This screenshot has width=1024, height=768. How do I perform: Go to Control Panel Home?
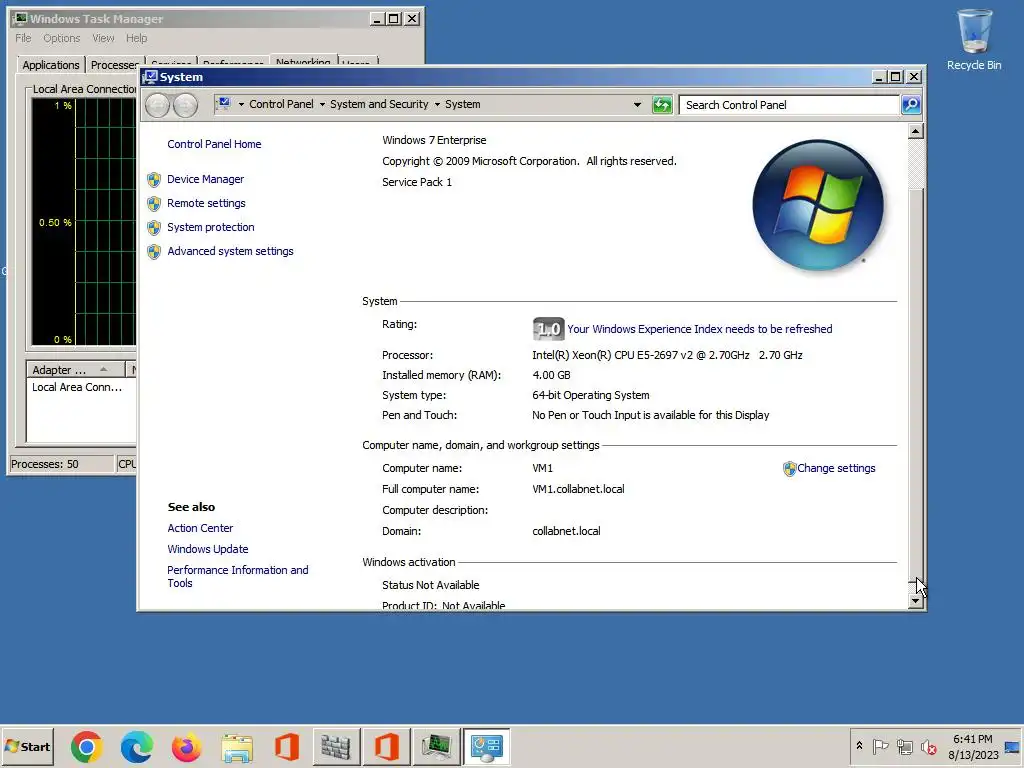[x=214, y=144]
